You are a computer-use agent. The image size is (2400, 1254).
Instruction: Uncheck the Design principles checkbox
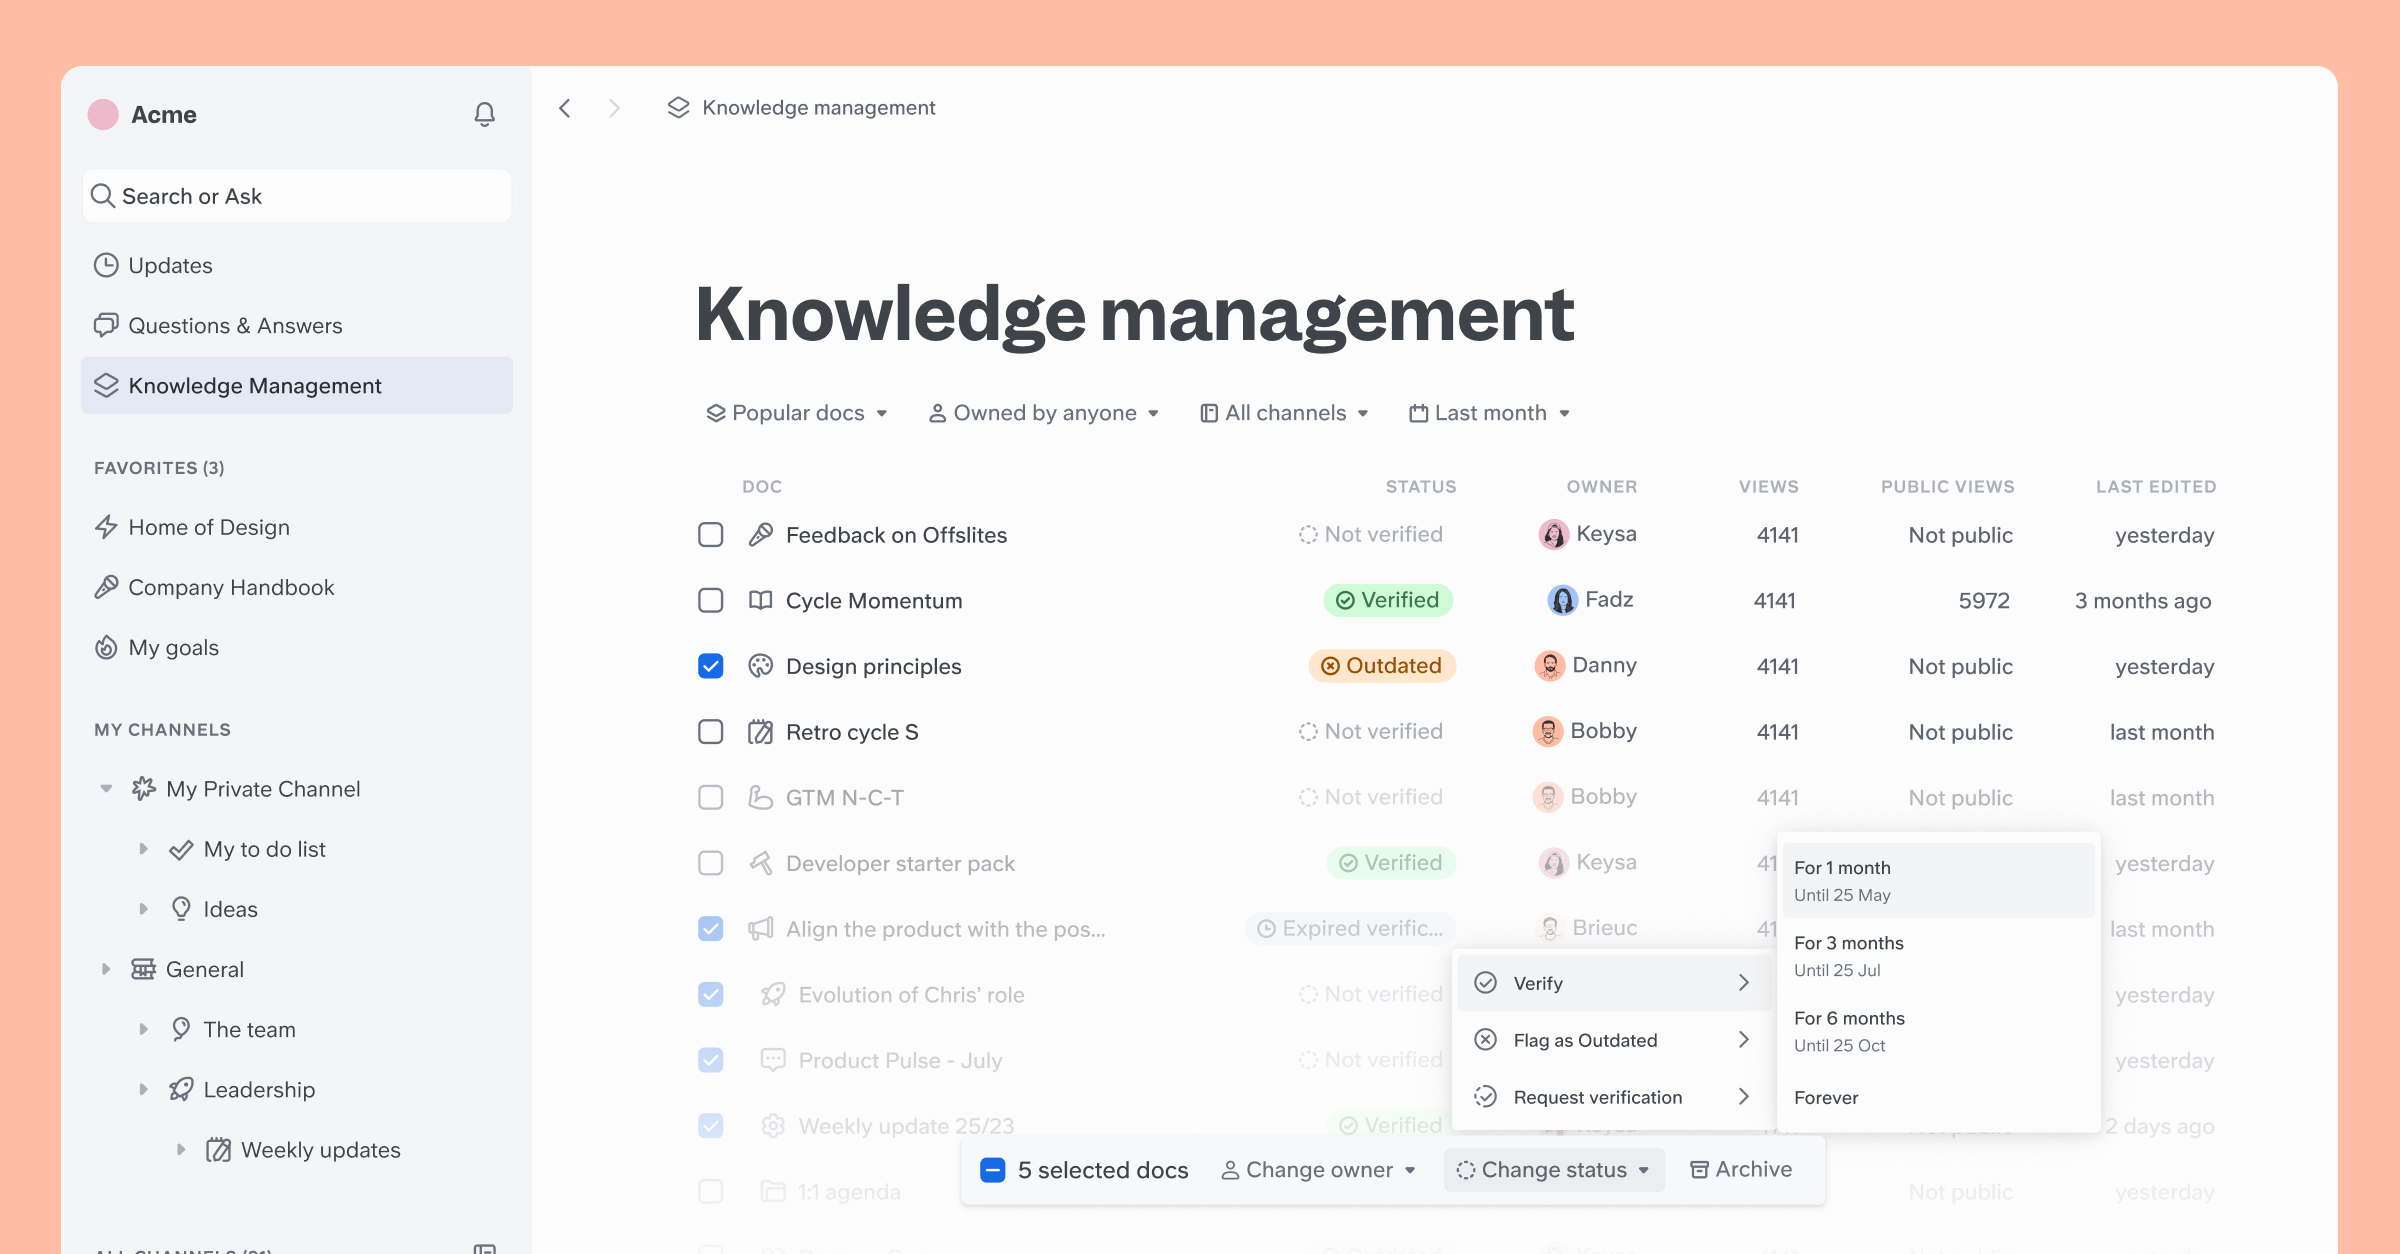711,666
